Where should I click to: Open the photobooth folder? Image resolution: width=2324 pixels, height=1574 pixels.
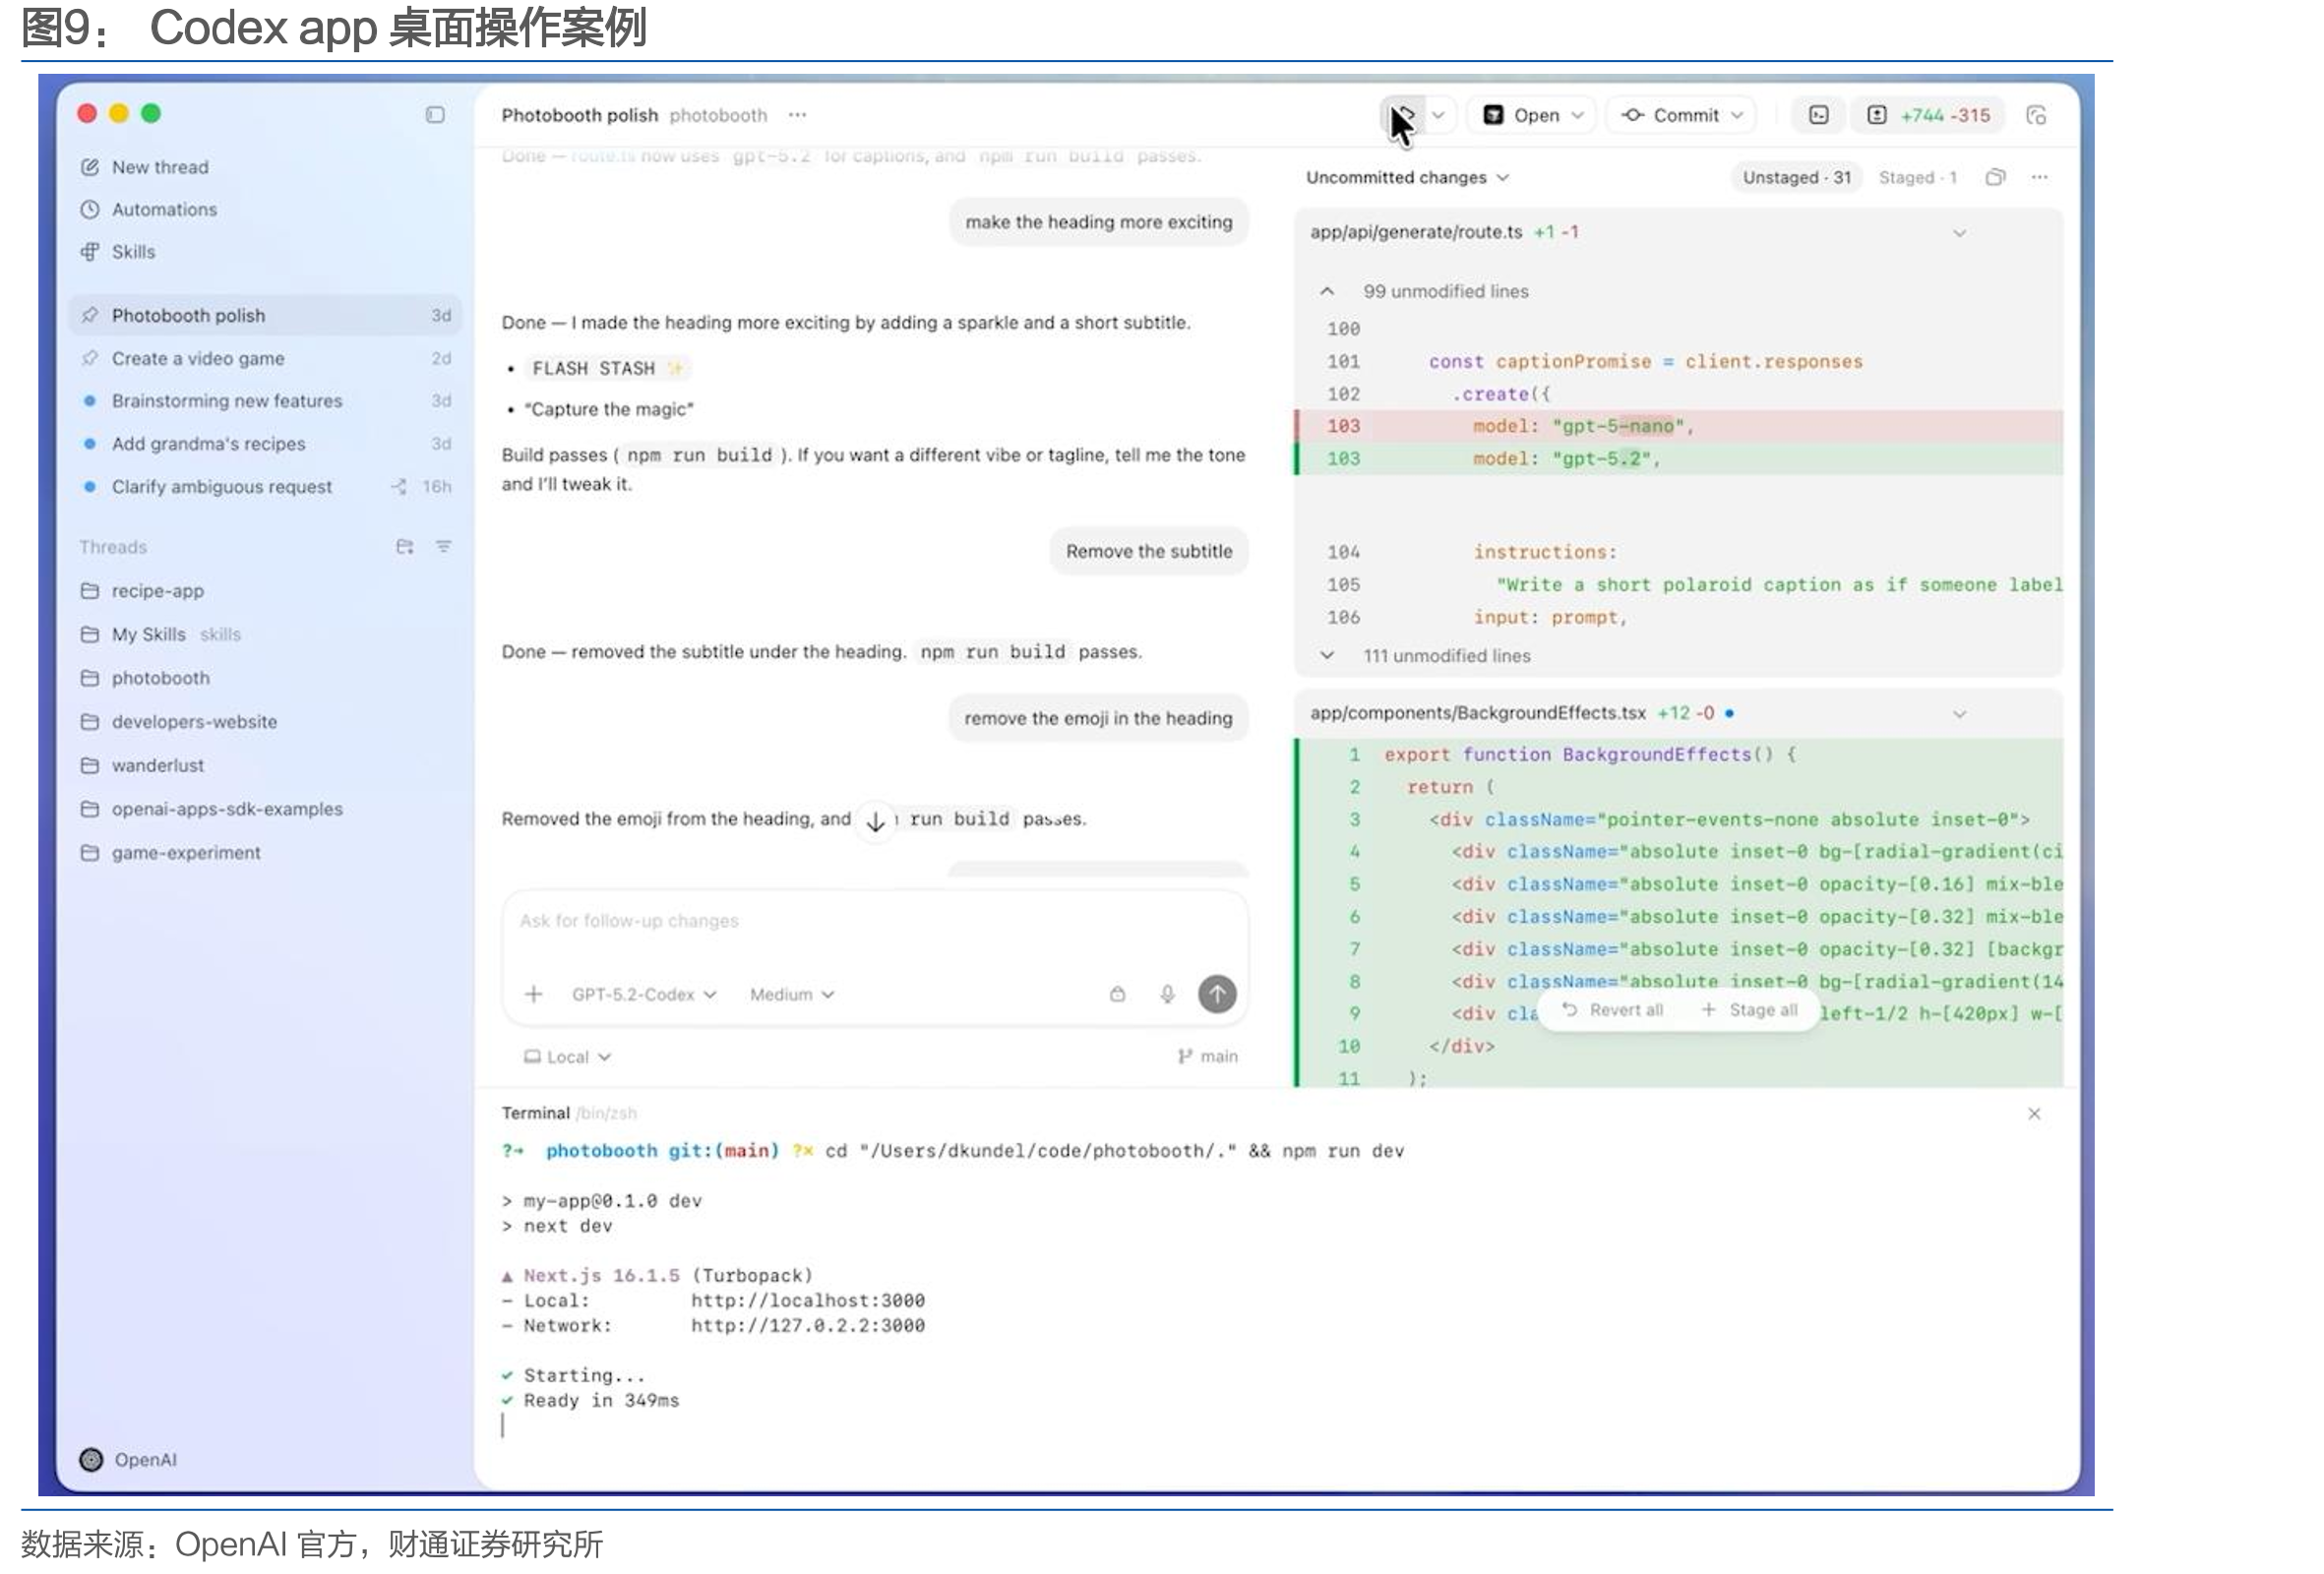coord(146,678)
